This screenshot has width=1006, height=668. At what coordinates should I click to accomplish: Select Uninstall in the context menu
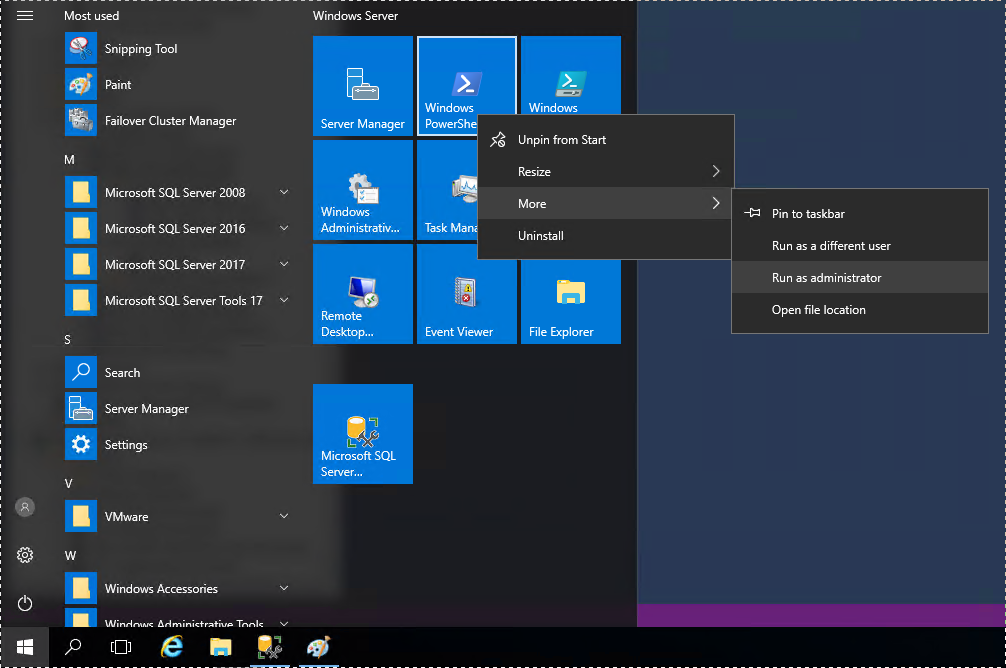pyautogui.click(x=606, y=236)
